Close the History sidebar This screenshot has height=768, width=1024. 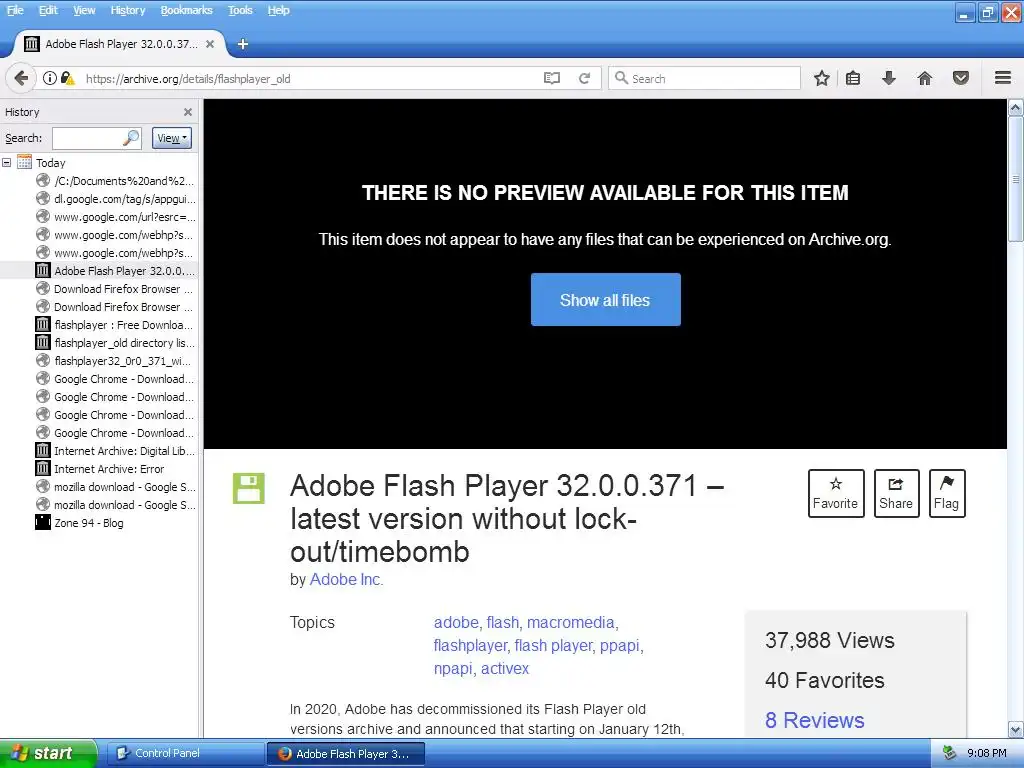pos(188,112)
